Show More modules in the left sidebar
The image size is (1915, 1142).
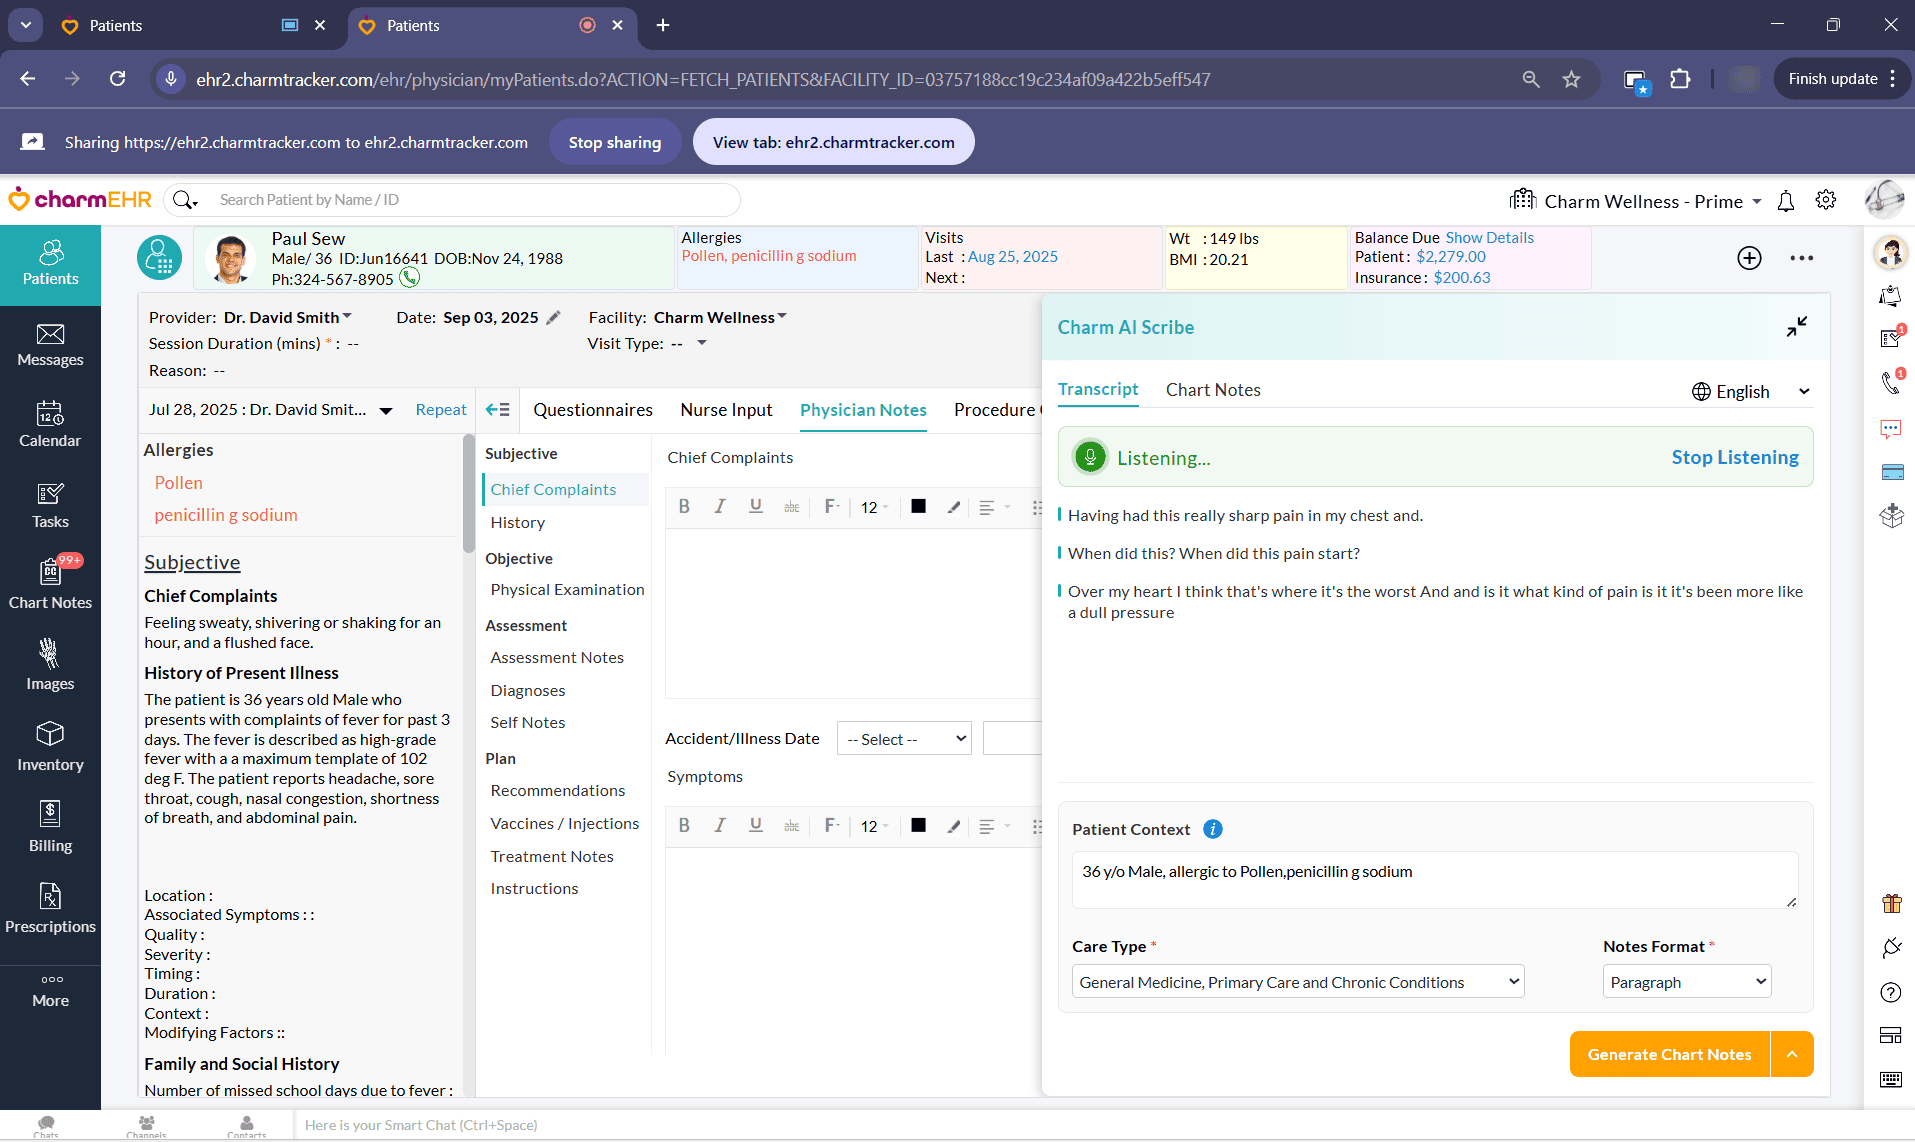point(50,992)
